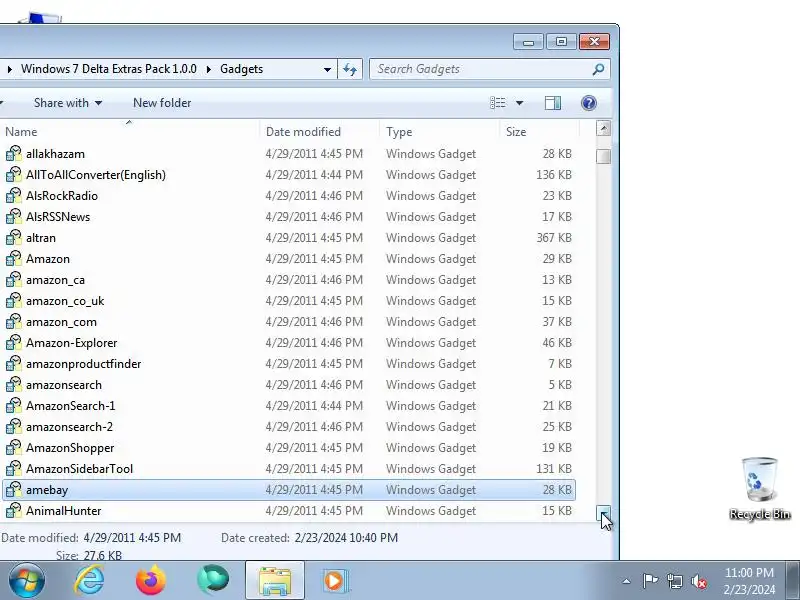The height and width of the screenshot is (600, 800).
Task: Click the Search Gadgets input field
Action: tap(480, 69)
